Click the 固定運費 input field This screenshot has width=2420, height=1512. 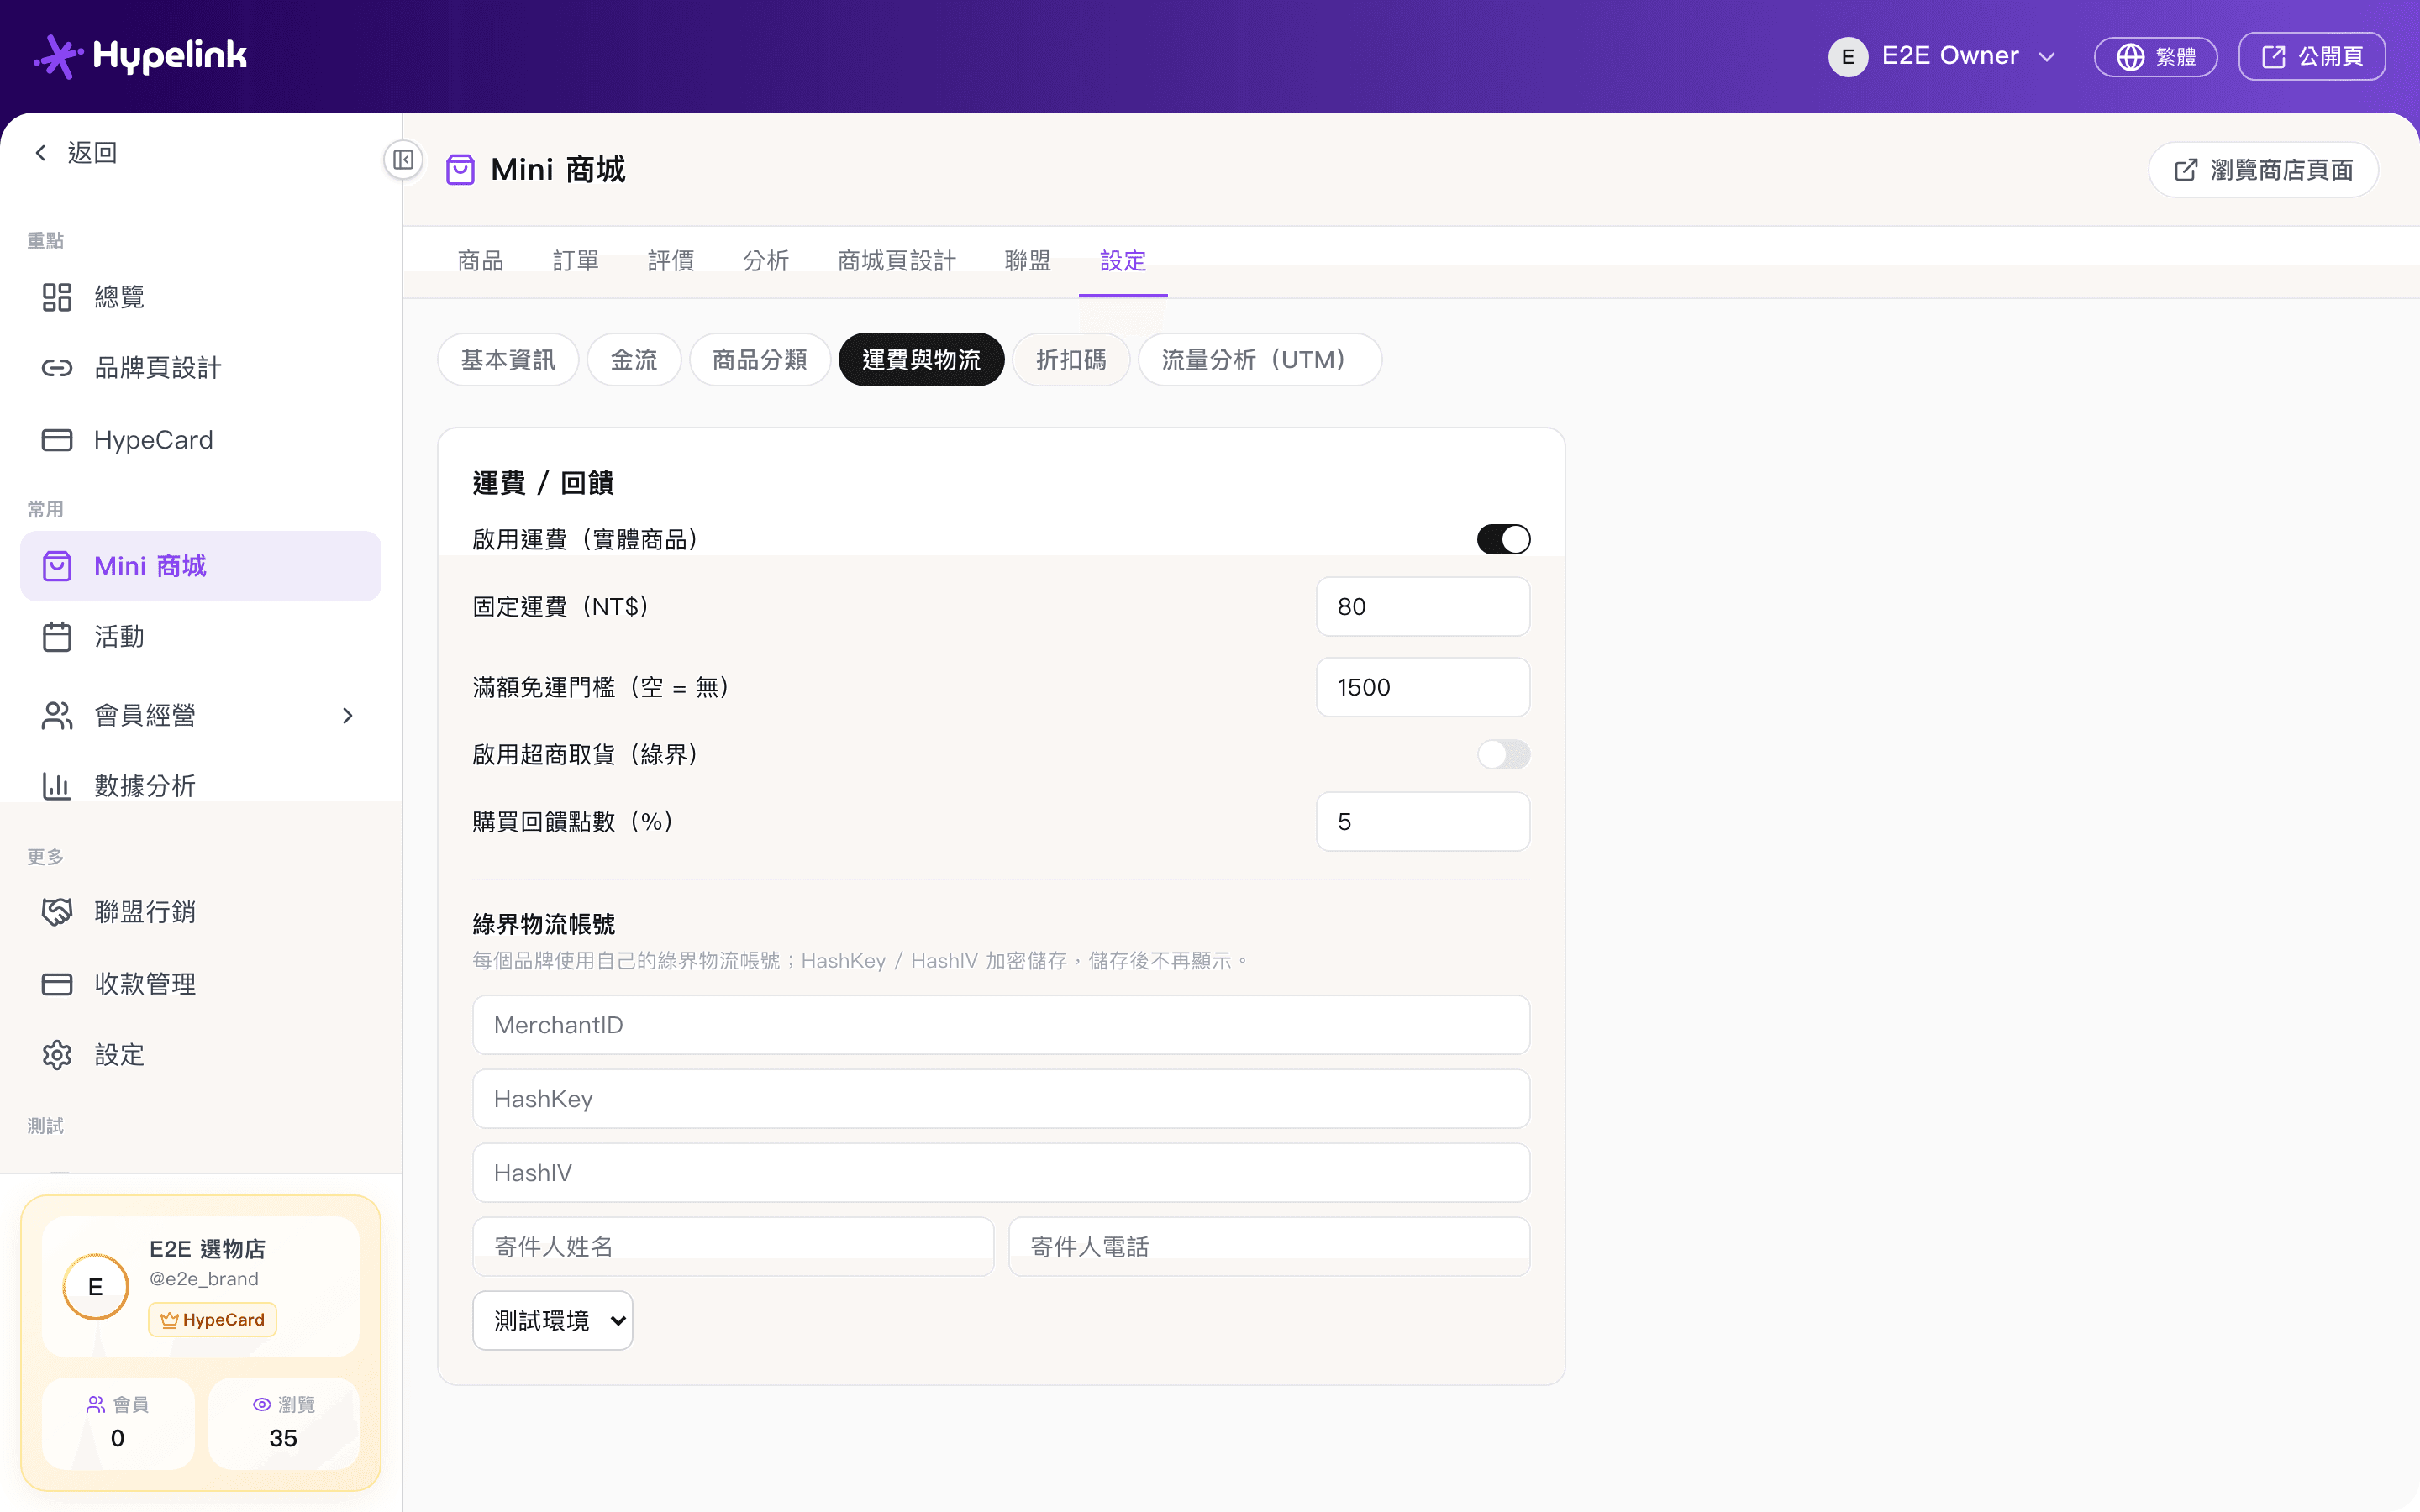(x=1423, y=607)
